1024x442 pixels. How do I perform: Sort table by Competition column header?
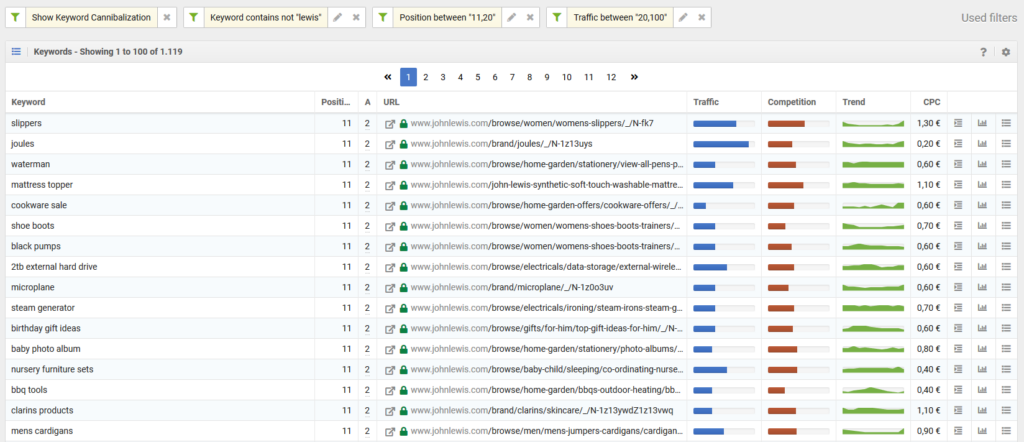792,102
